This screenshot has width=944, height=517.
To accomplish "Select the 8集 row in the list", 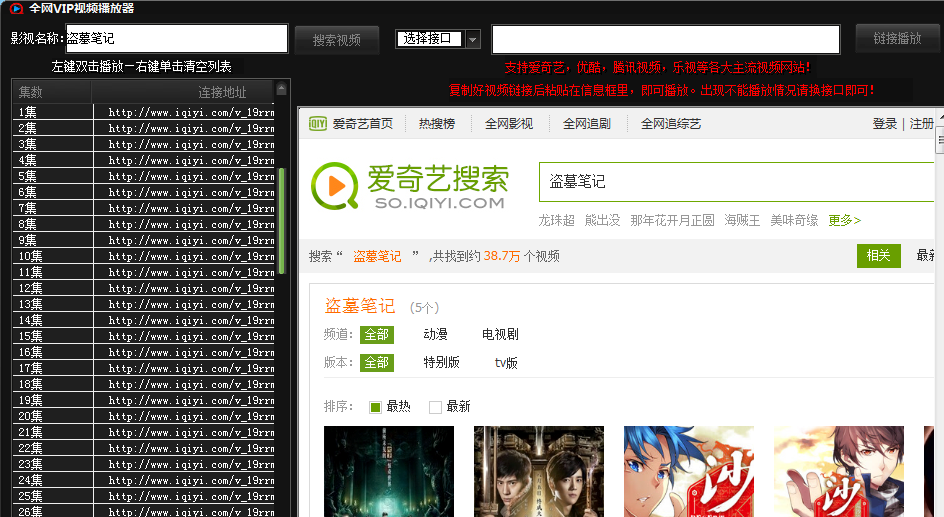I will 144,224.
